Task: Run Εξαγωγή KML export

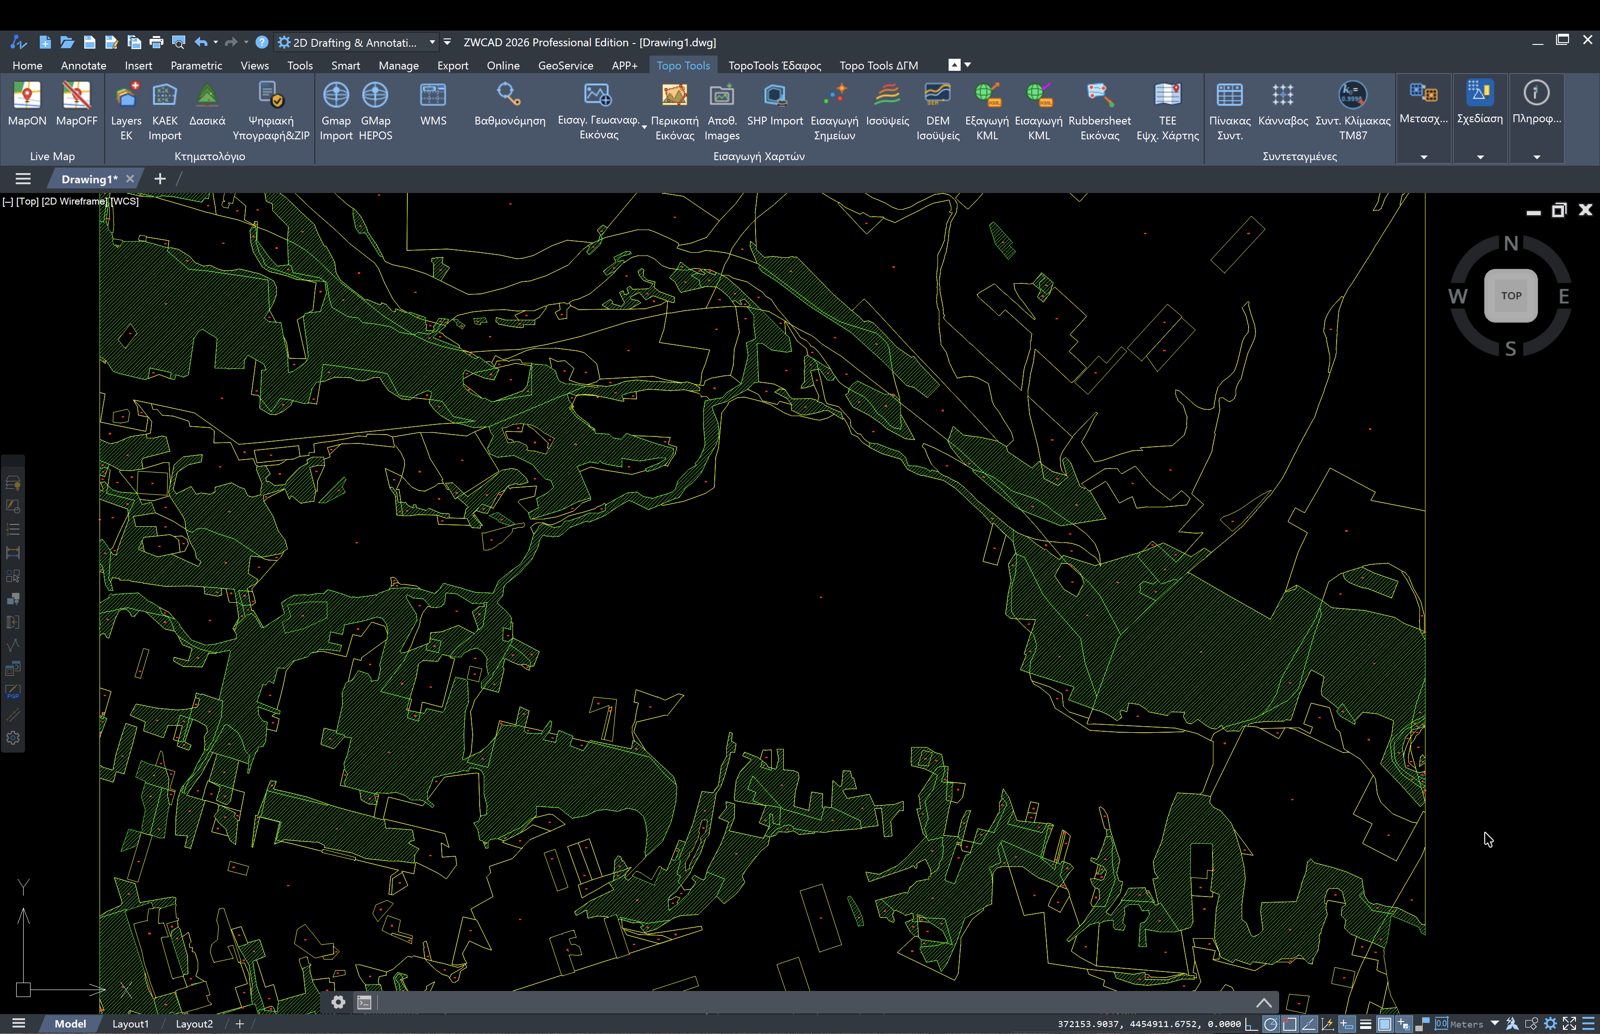Action: point(987,111)
